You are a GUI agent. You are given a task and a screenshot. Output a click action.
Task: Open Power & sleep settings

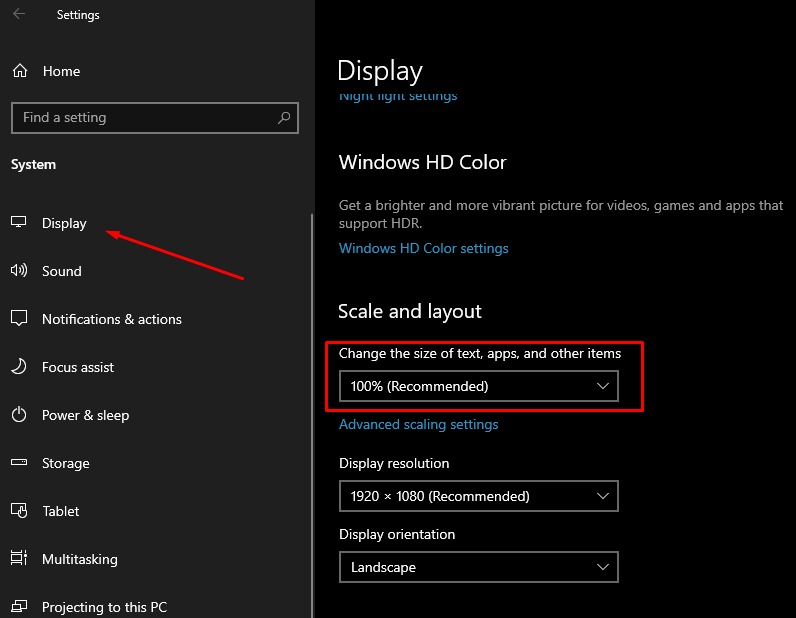pyautogui.click(x=85, y=415)
